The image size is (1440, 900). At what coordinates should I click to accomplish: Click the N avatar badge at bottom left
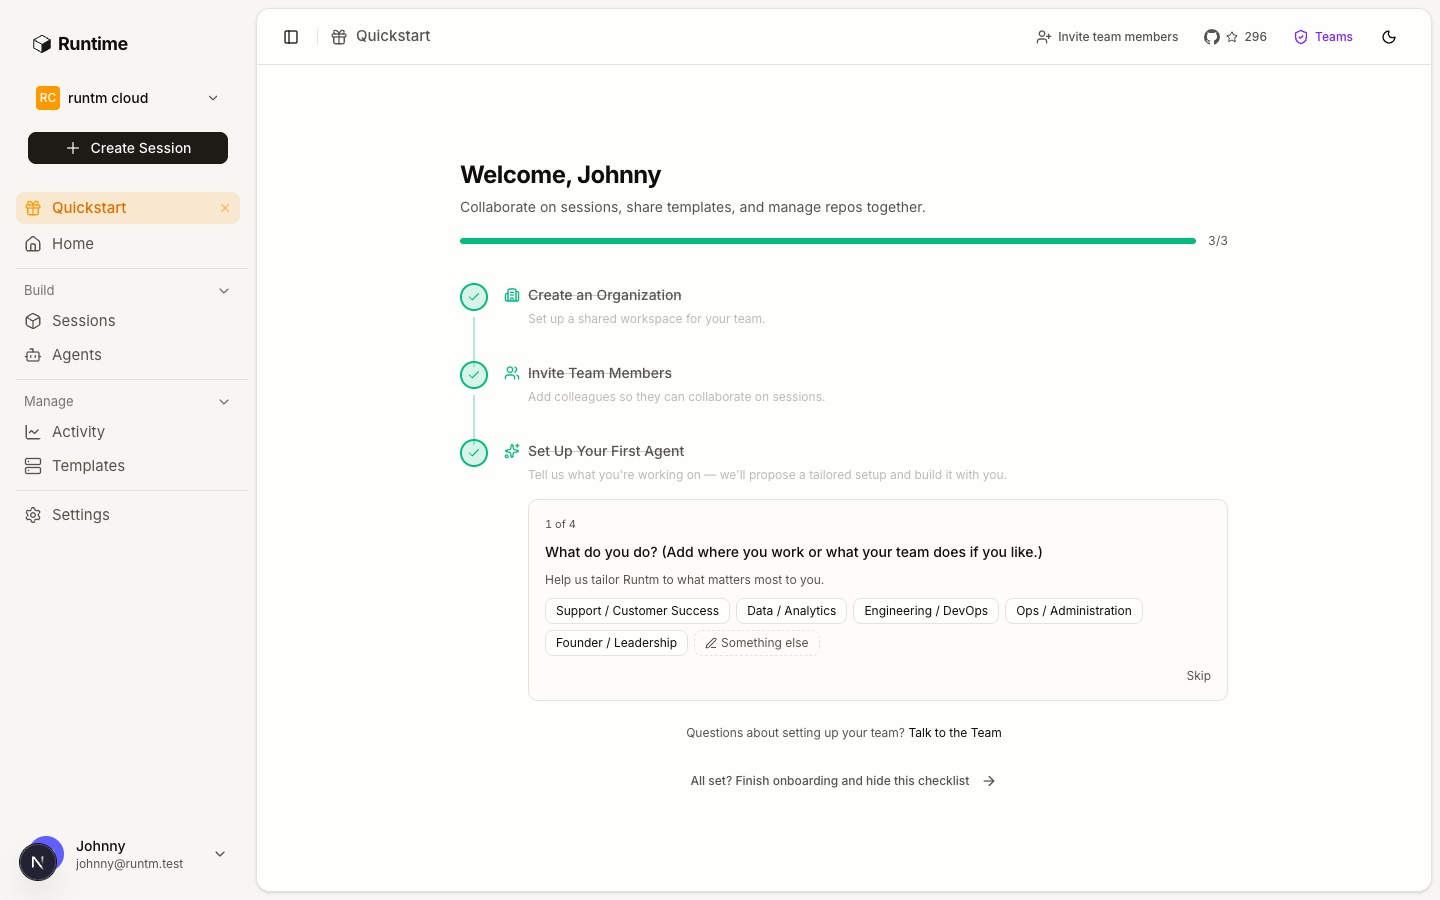(x=38, y=862)
